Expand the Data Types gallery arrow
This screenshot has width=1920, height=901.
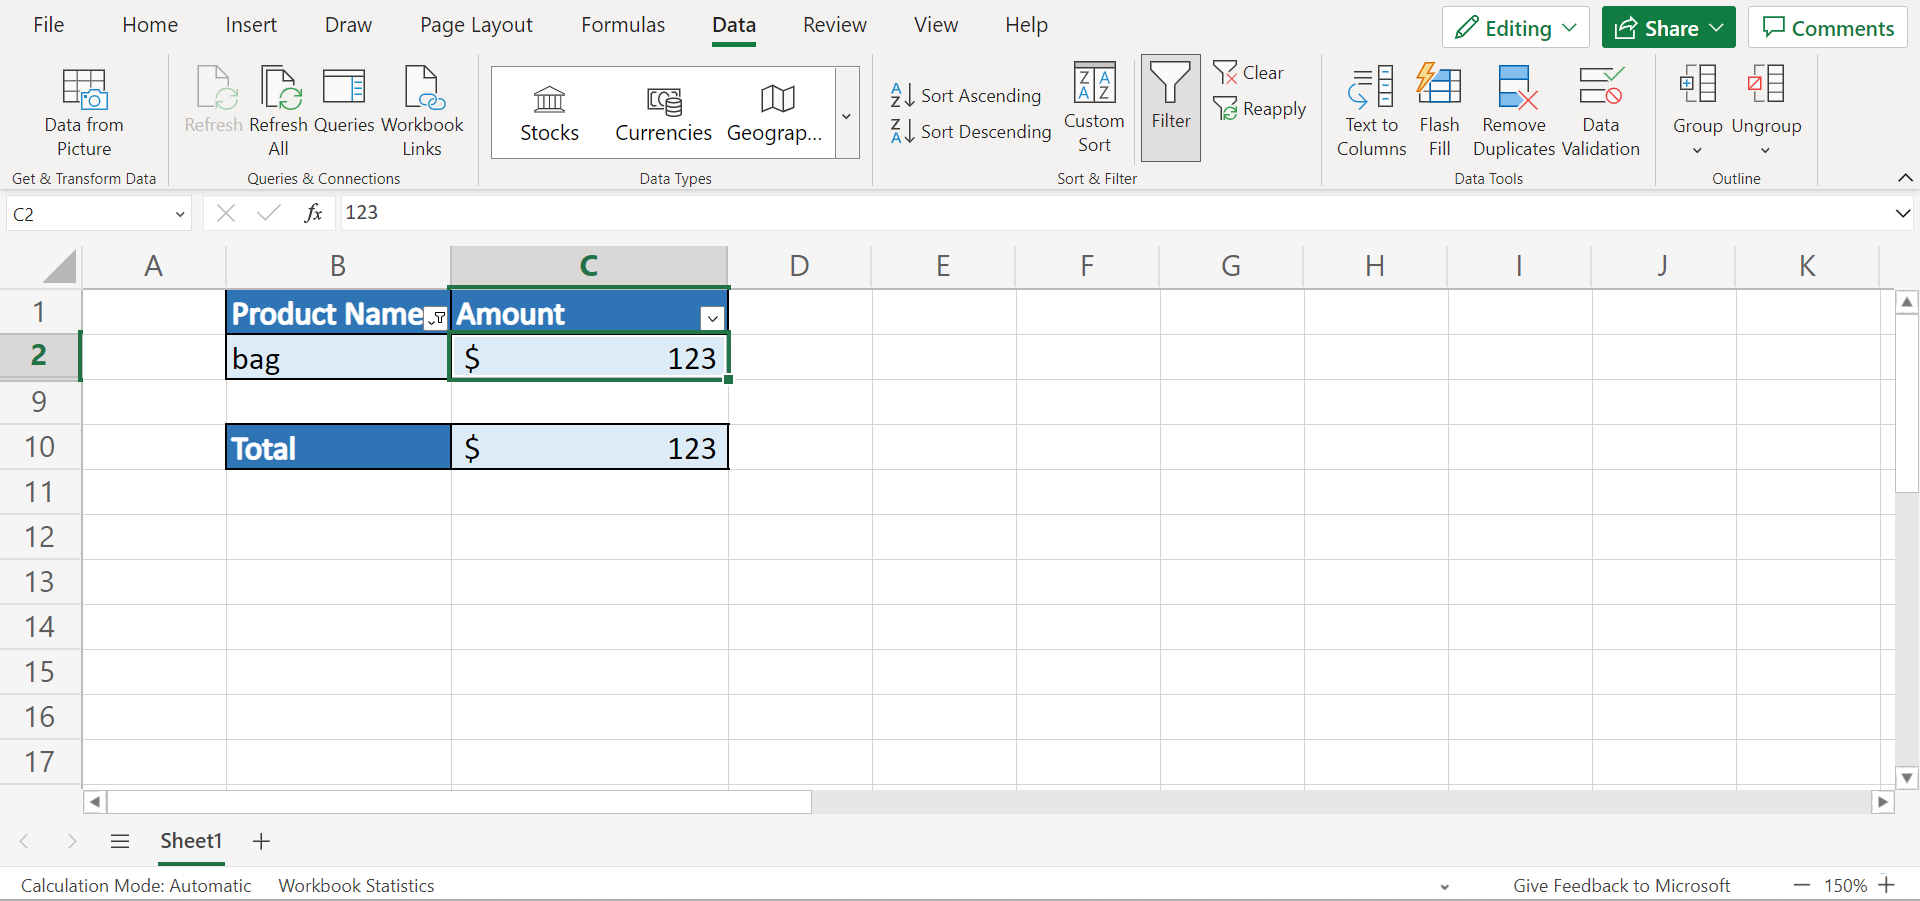(x=846, y=117)
